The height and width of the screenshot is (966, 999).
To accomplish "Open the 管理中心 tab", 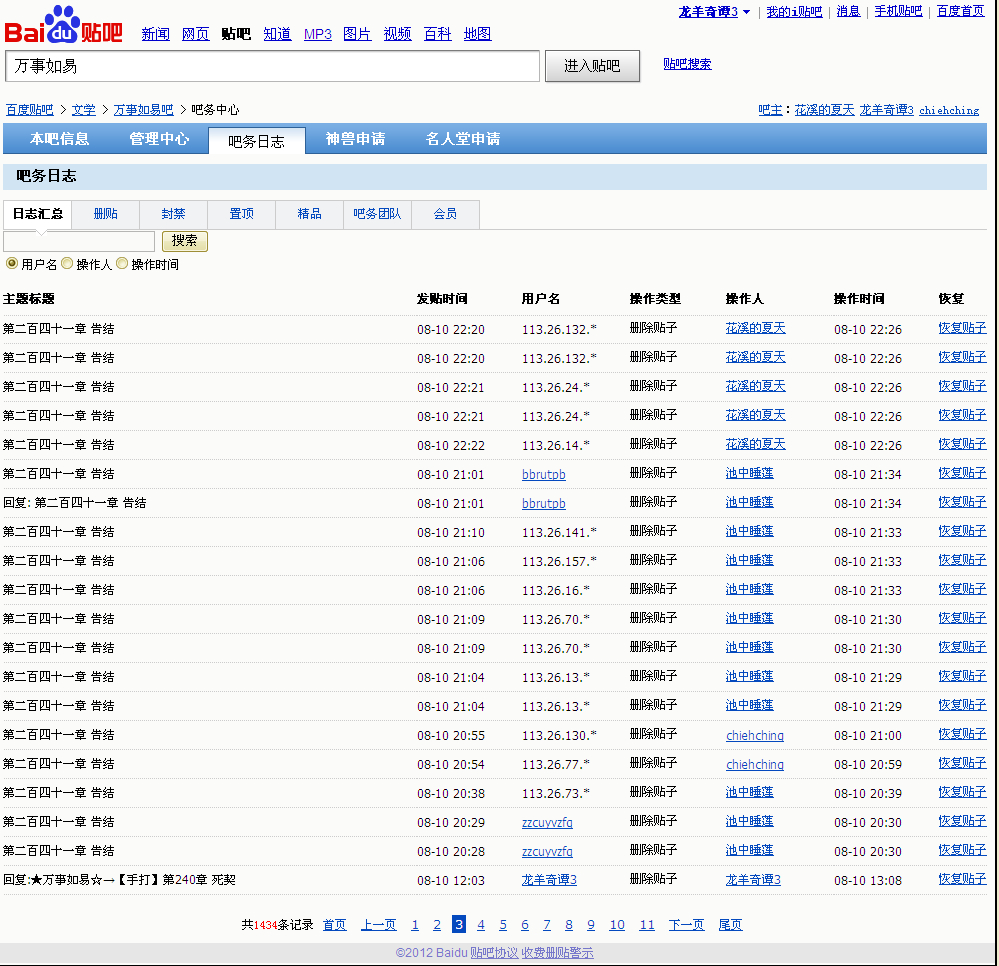I will coord(159,139).
